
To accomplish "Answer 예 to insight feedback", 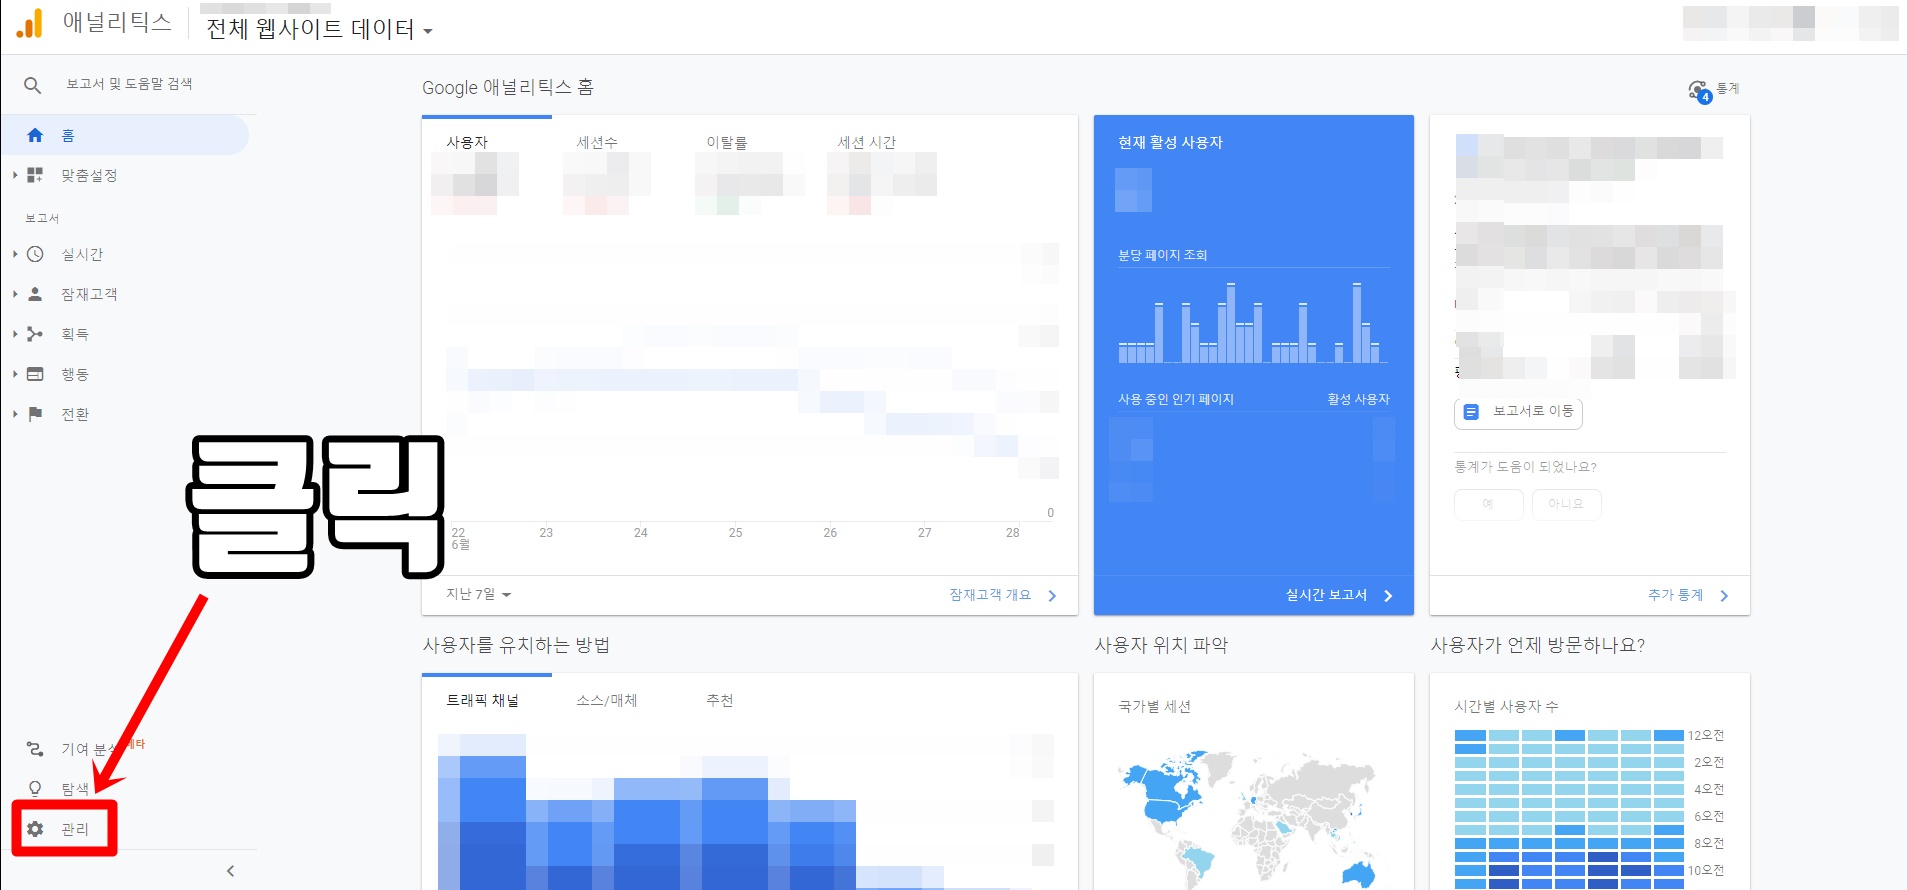I will pos(1488,504).
